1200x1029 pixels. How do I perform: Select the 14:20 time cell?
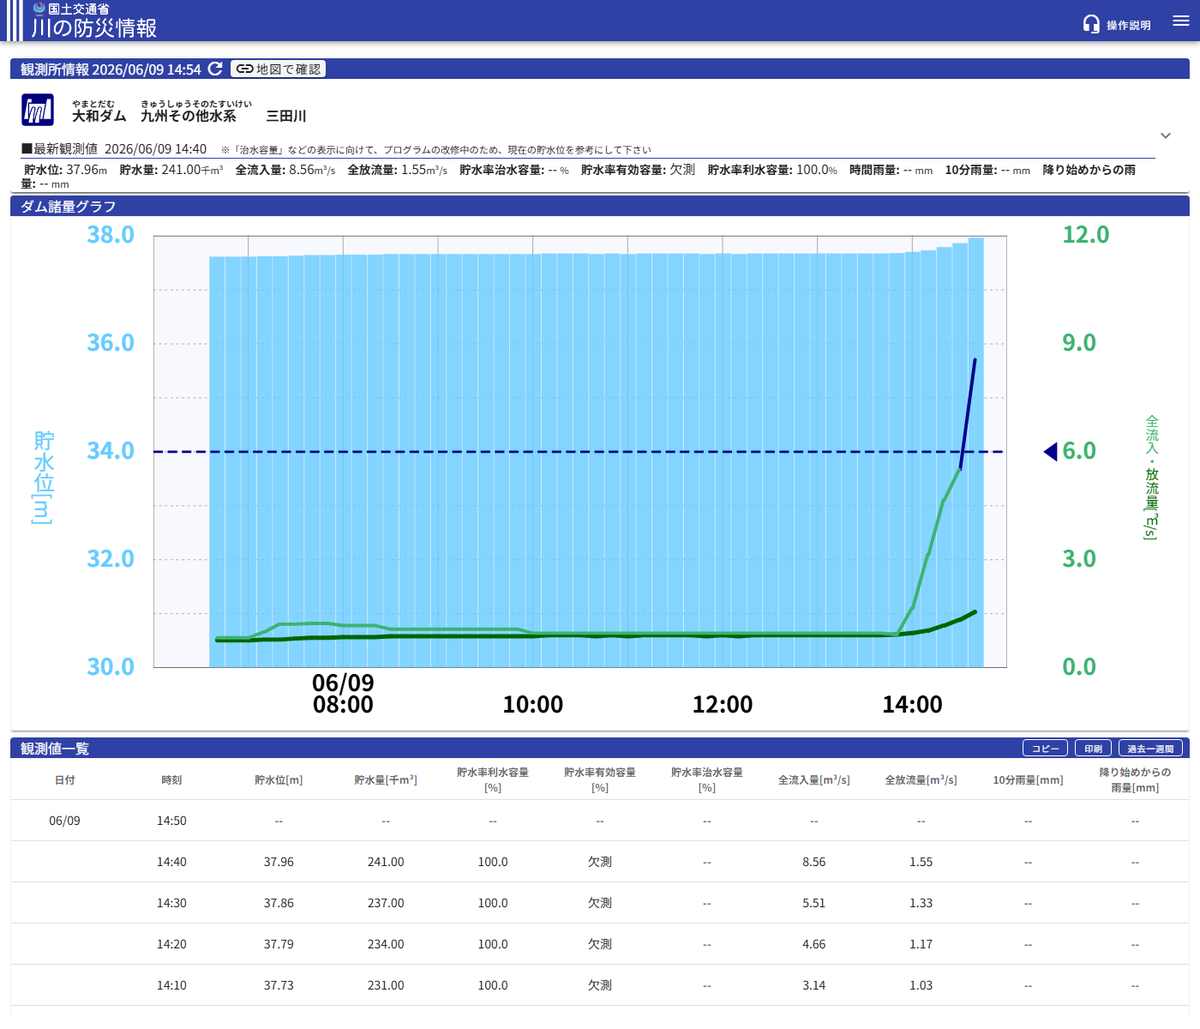171,944
